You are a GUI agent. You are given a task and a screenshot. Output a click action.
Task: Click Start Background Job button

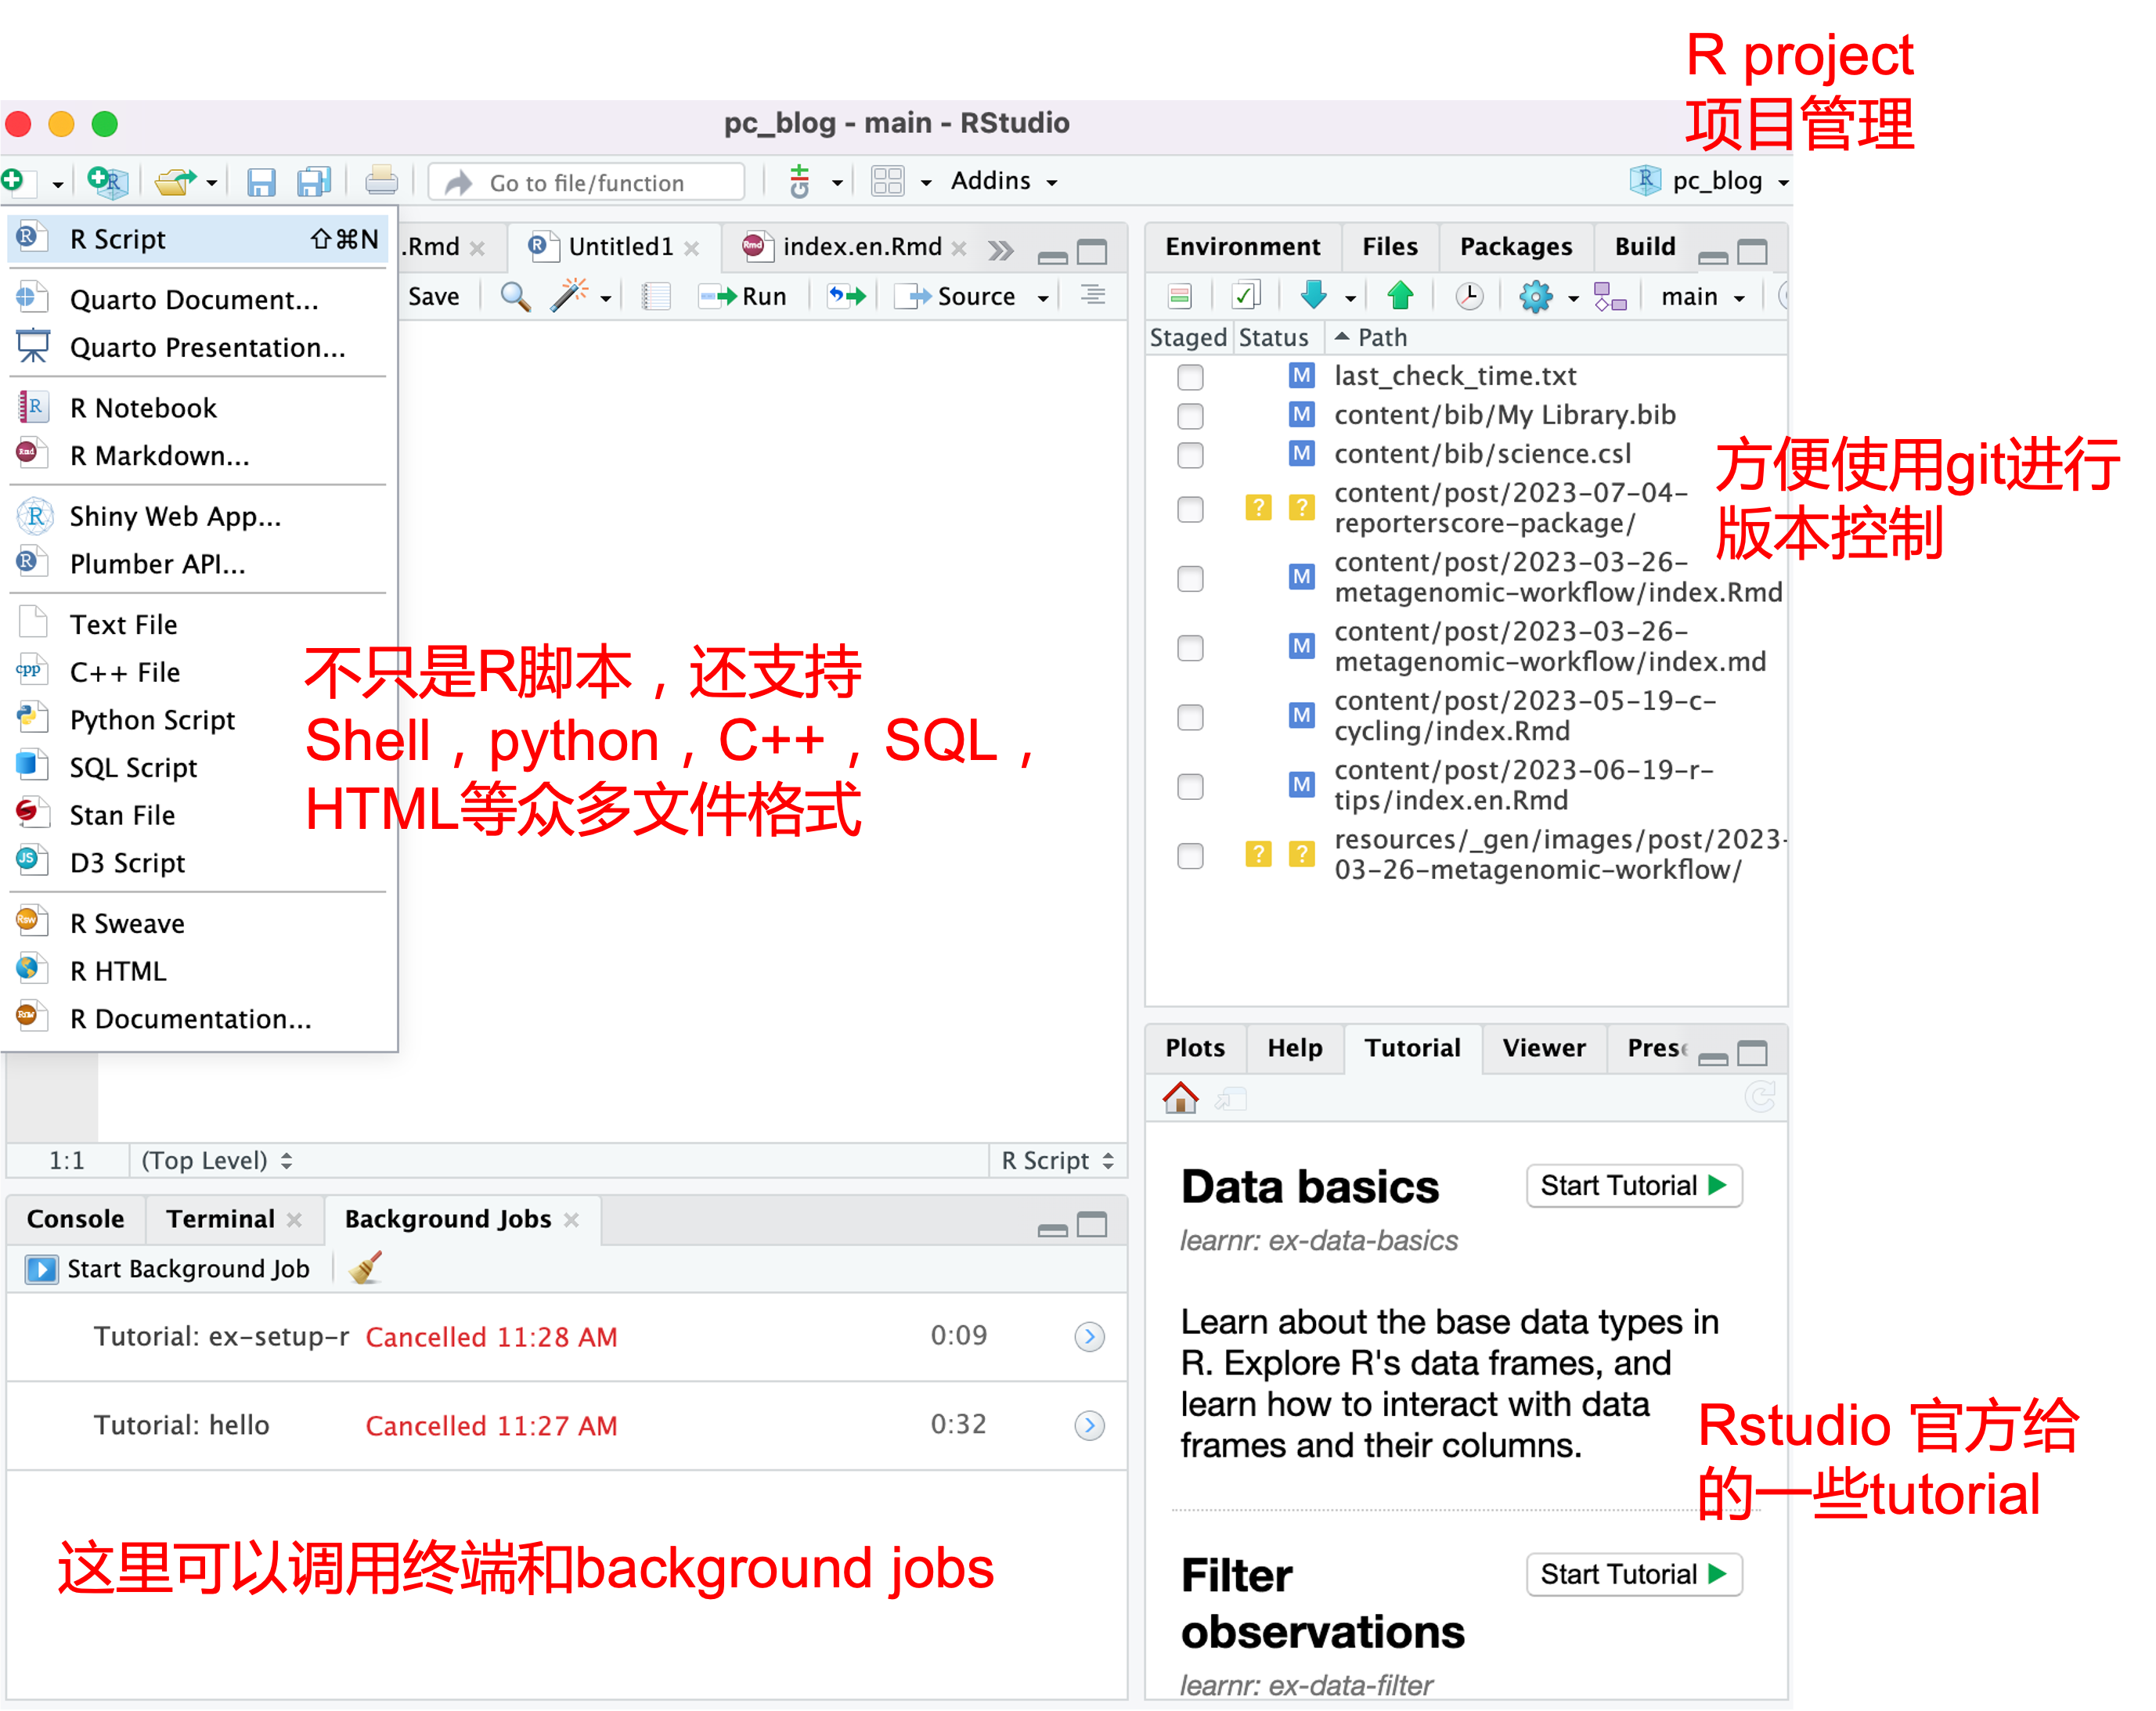167,1268
